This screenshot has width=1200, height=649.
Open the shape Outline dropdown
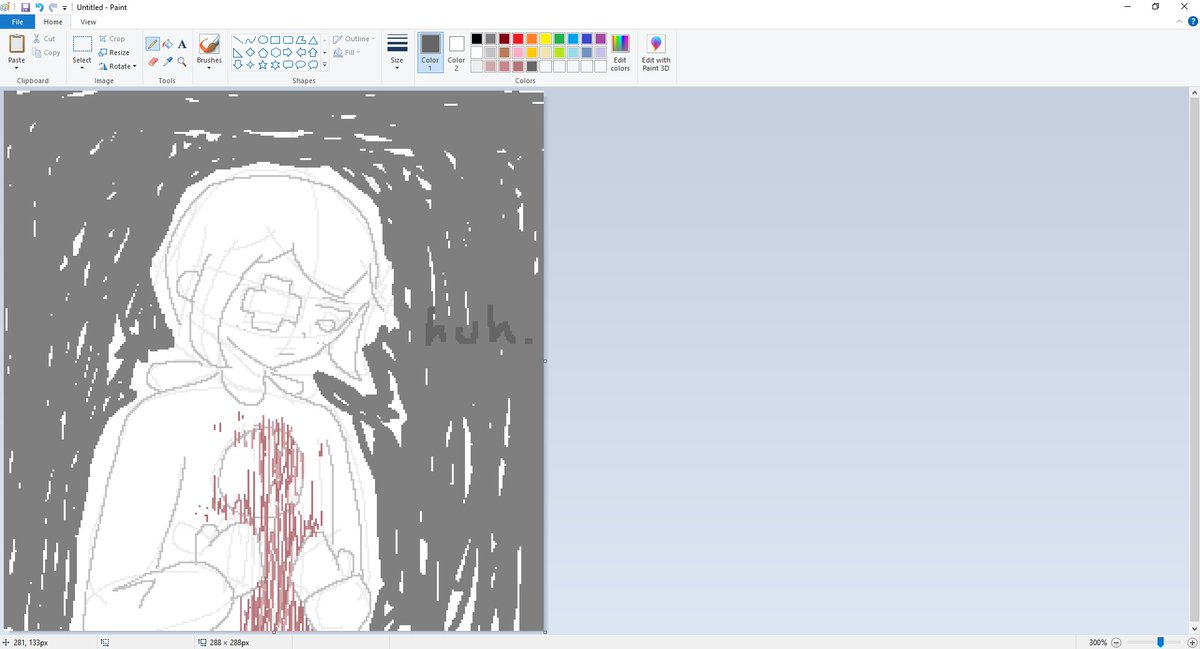tap(354, 39)
